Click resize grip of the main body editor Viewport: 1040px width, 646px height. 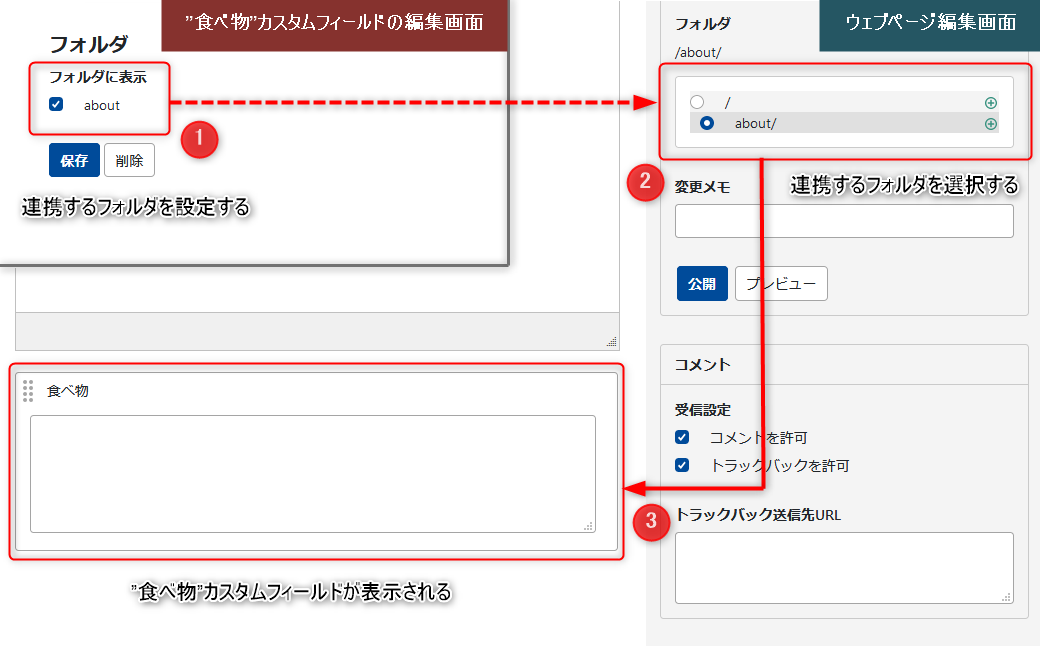coord(611,342)
